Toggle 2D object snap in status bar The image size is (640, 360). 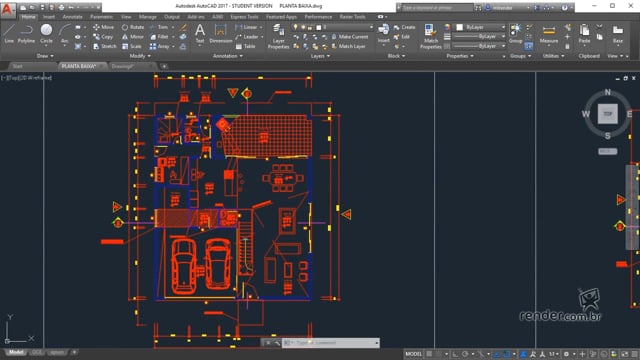[x=507, y=354]
